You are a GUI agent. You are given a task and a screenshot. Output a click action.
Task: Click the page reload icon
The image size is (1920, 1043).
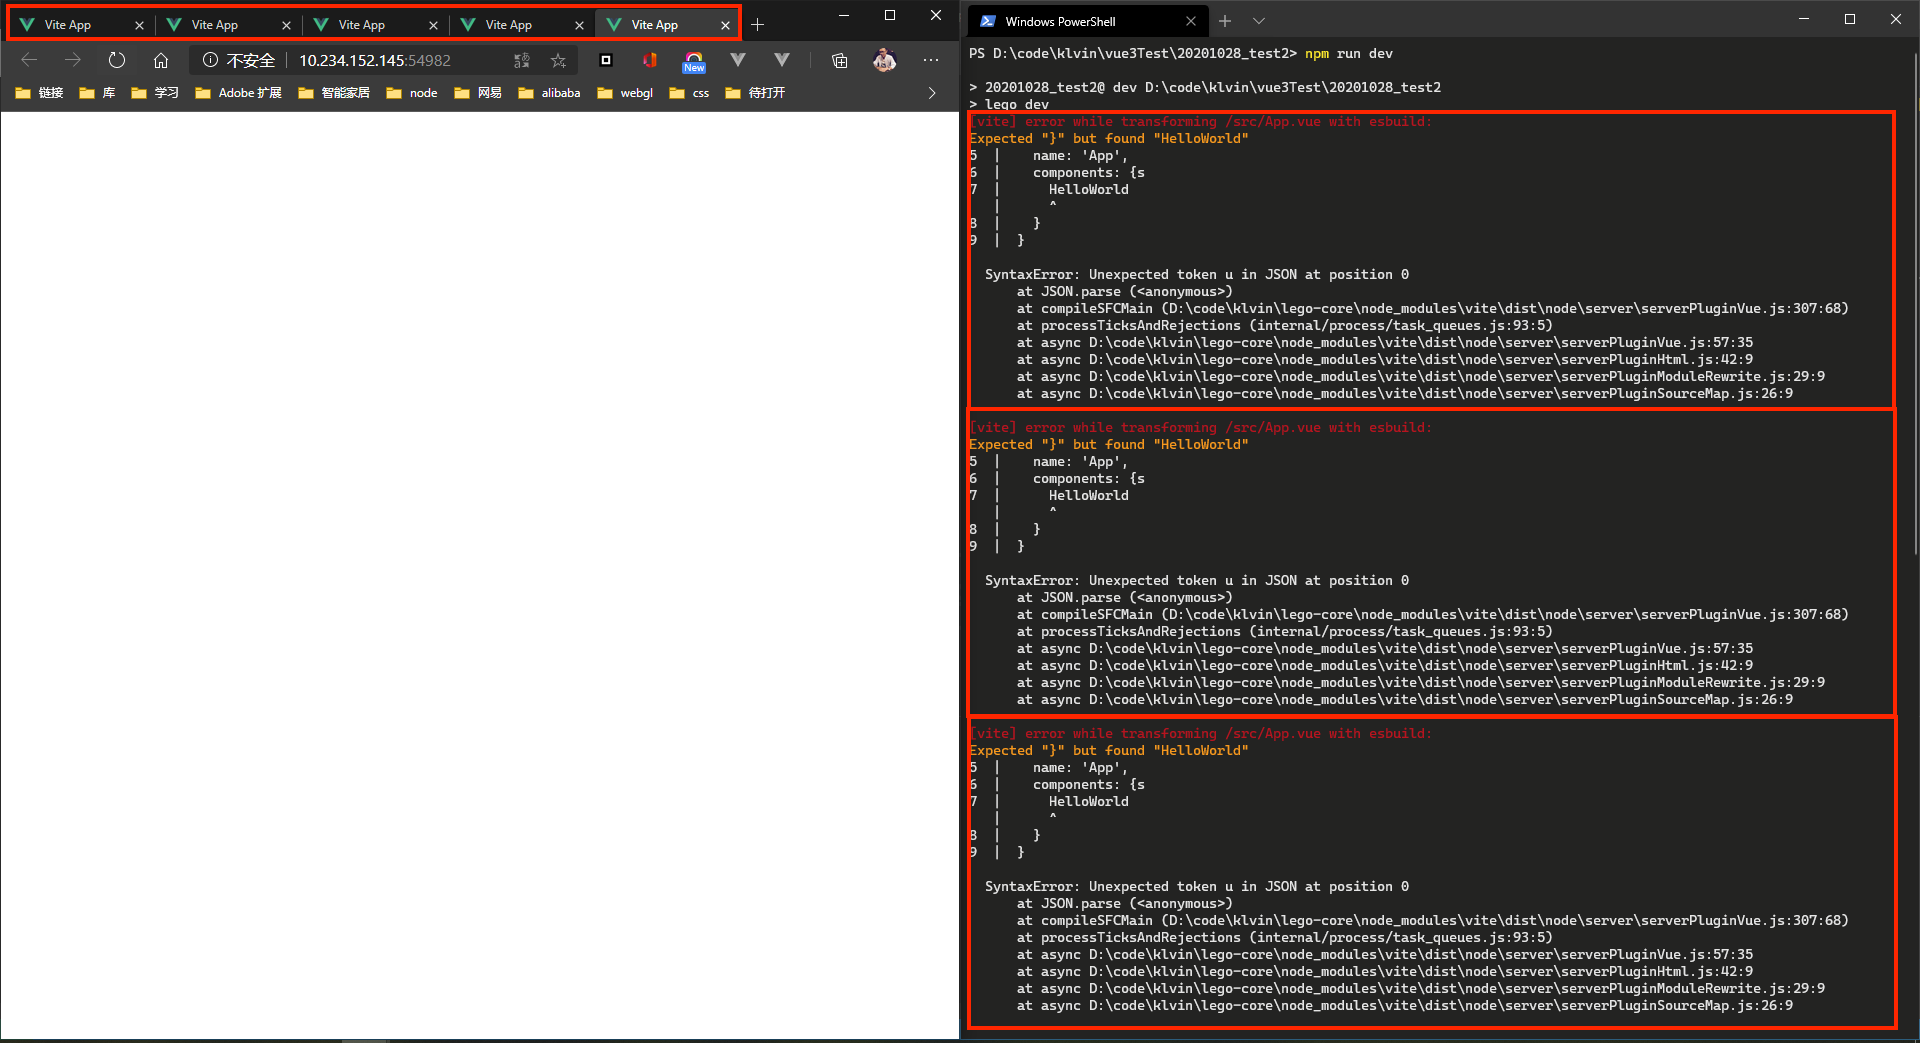point(117,60)
